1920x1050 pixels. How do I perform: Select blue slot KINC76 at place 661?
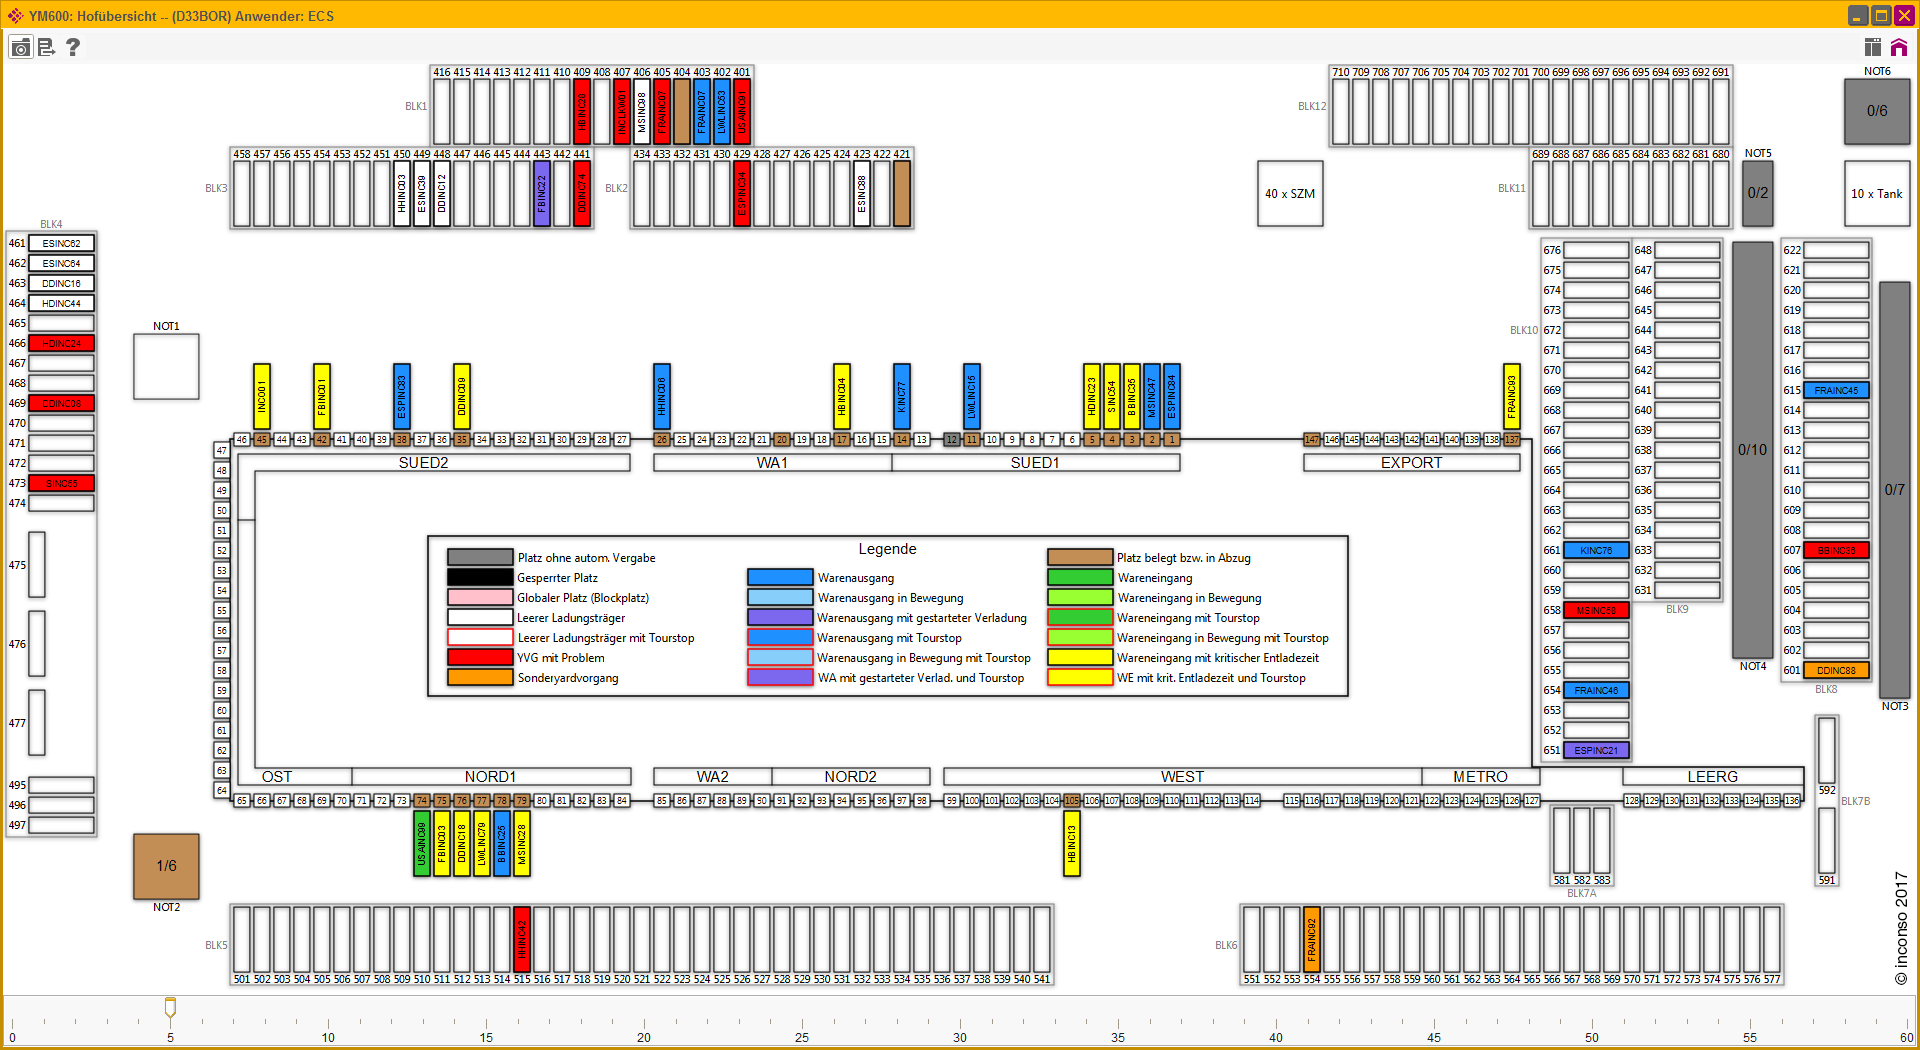(x=1596, y=550)
